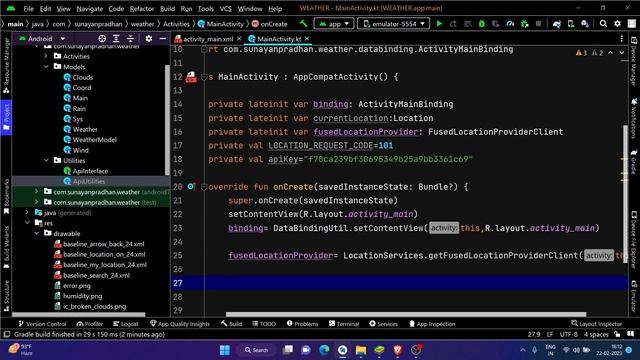Viewport: 640px width, 360px height.
Task: Click the override gutter icon on line 20
Action: [x=191, y=187]
